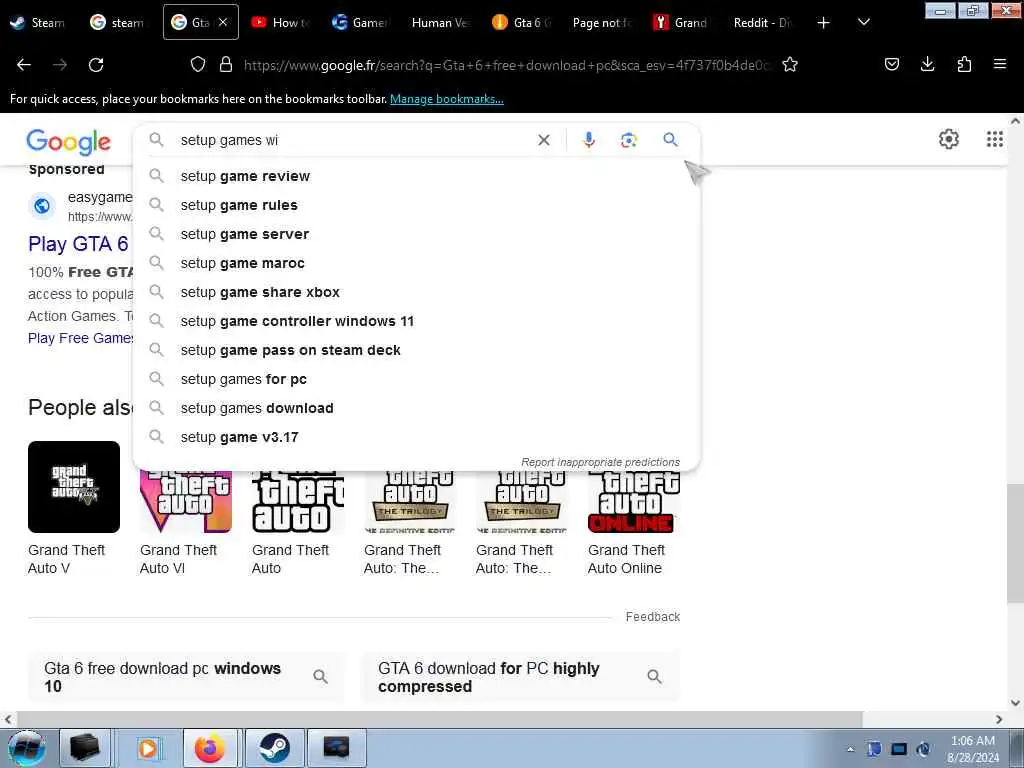Select suggestion setup game review
Viewport: 1024px width, 768px height.
pyautogui.click(x=417, y=176)
